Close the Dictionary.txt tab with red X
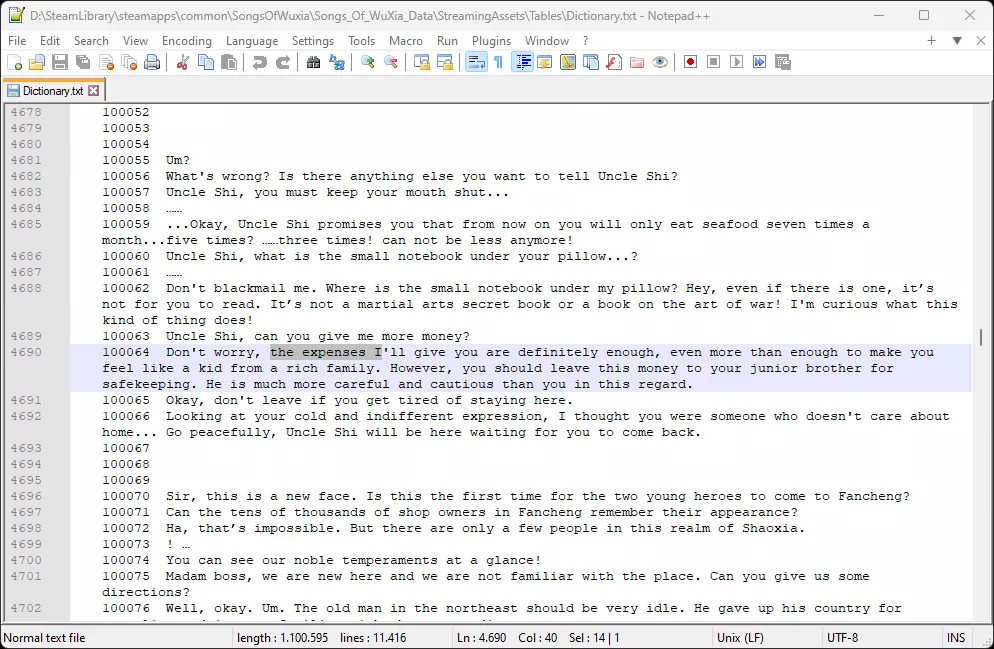 [x=94, y=91]
